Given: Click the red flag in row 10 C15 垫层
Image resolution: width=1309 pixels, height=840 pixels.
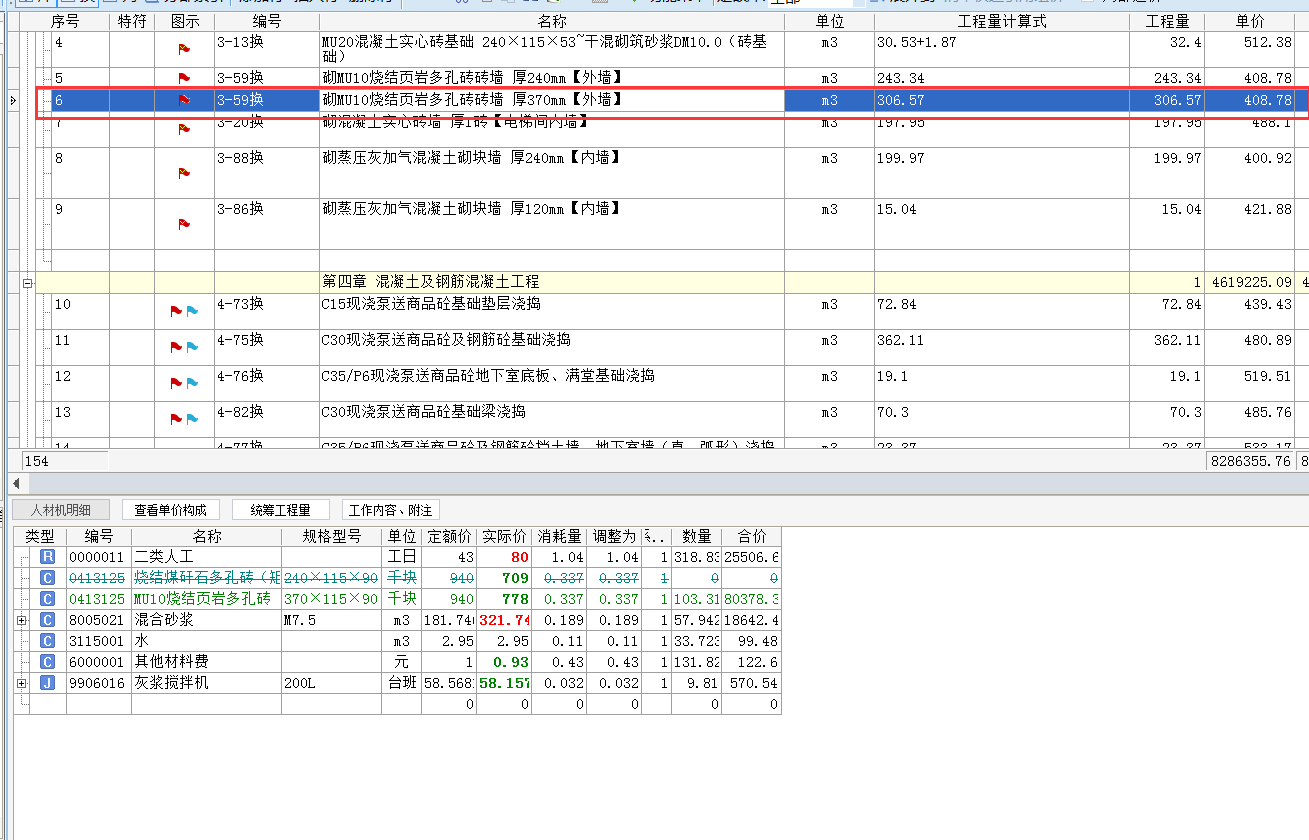Looking at the screenshot, I should [176, 311].
